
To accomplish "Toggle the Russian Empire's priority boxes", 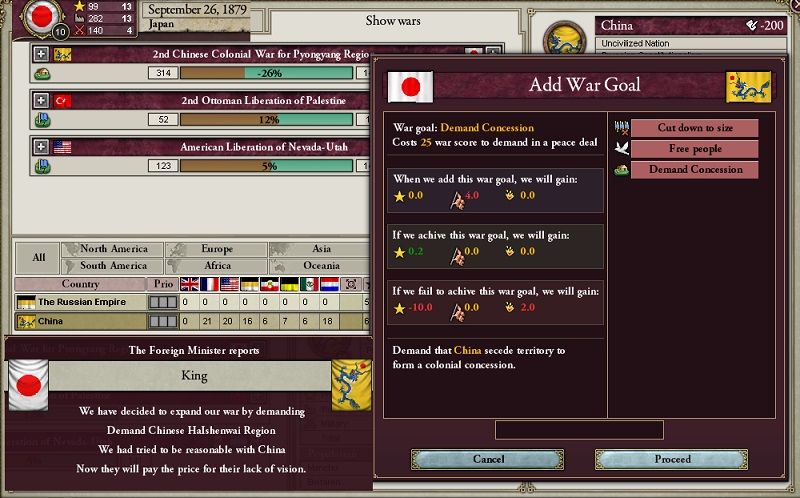I will pos(163,302).
